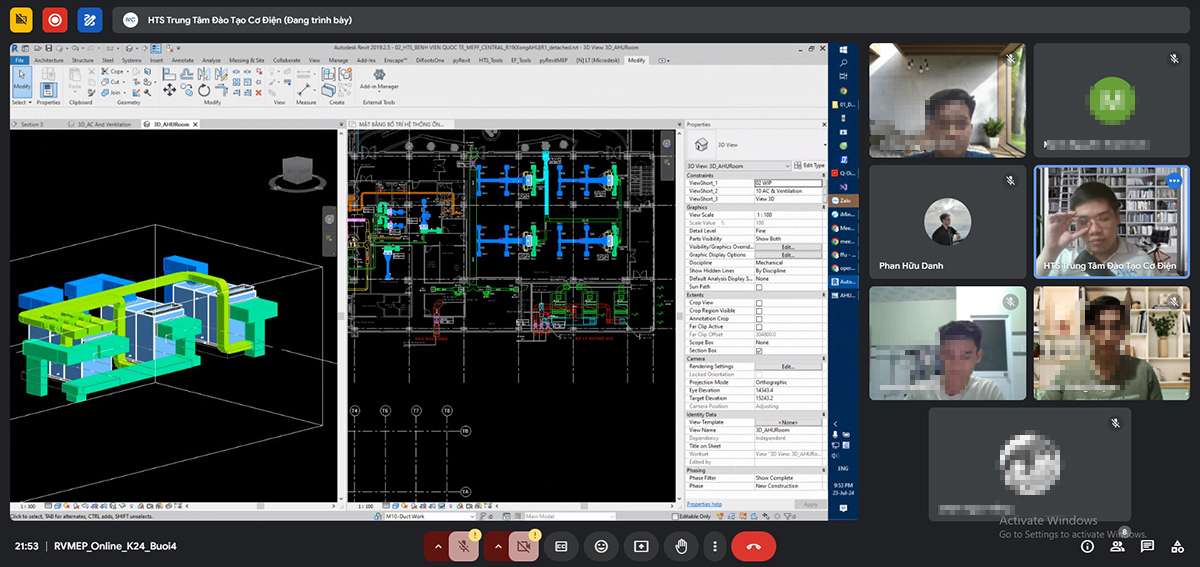Leave the call with the red hang-up button
The height and width of the screenshot is (567, 1200).
point(754,546)
